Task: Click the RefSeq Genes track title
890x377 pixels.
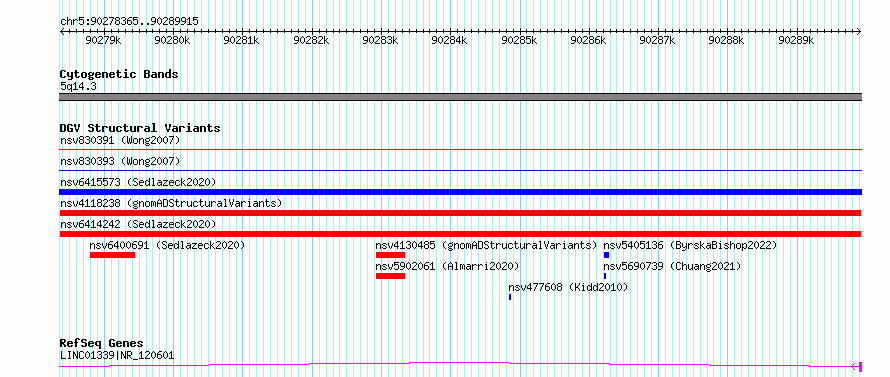Action: 102,344
